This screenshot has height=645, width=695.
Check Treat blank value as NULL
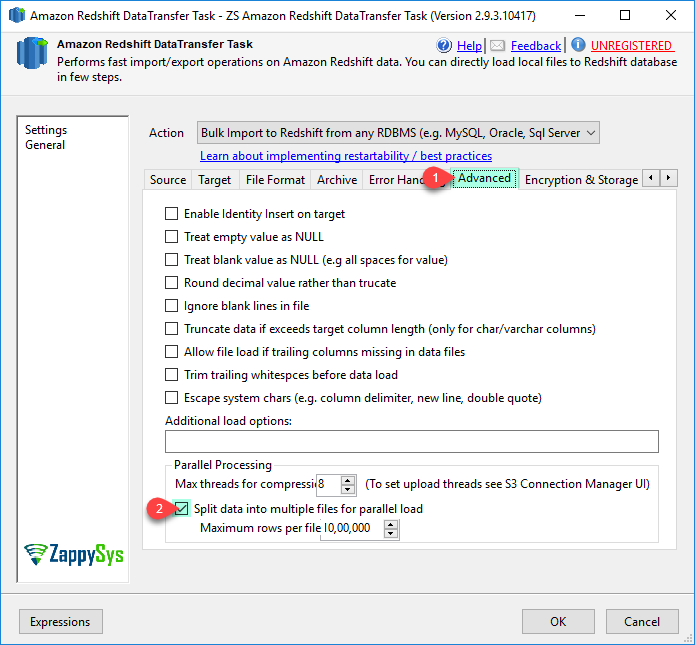point(171,260)
